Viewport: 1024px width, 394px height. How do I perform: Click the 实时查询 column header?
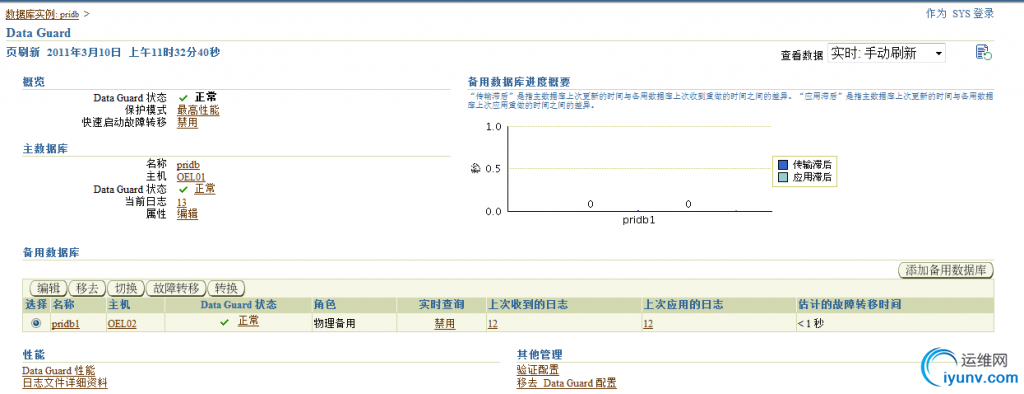click(441, 305)
